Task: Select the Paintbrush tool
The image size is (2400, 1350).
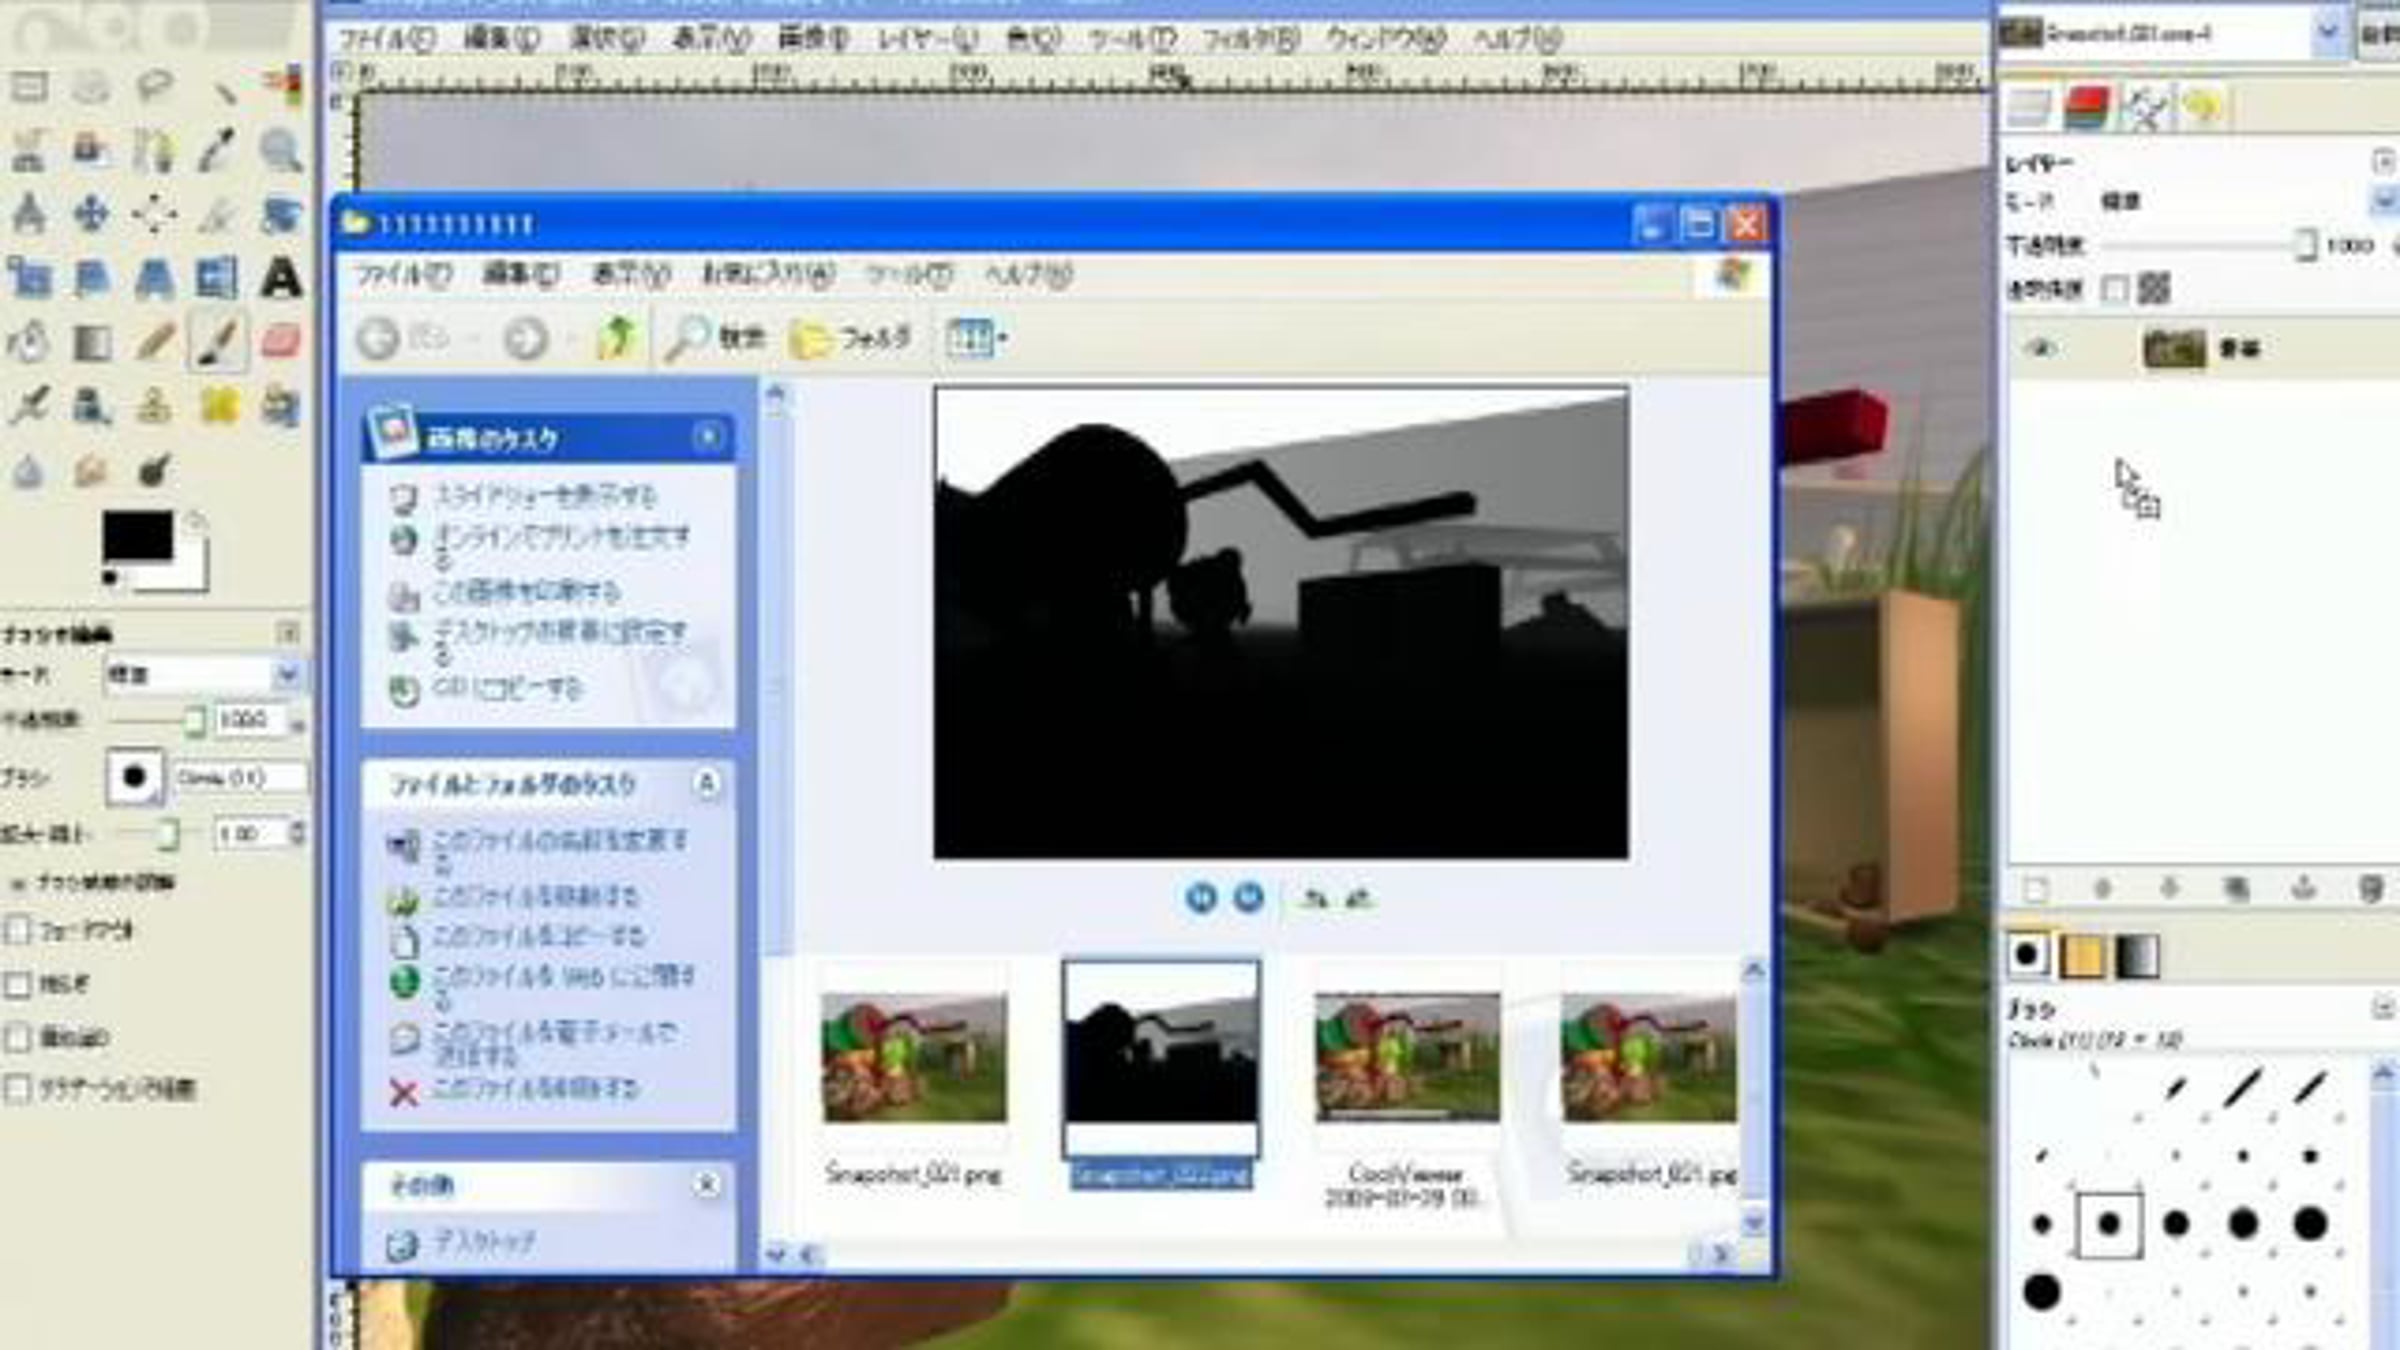Action: pyautogui.click(x=217, y=342)
